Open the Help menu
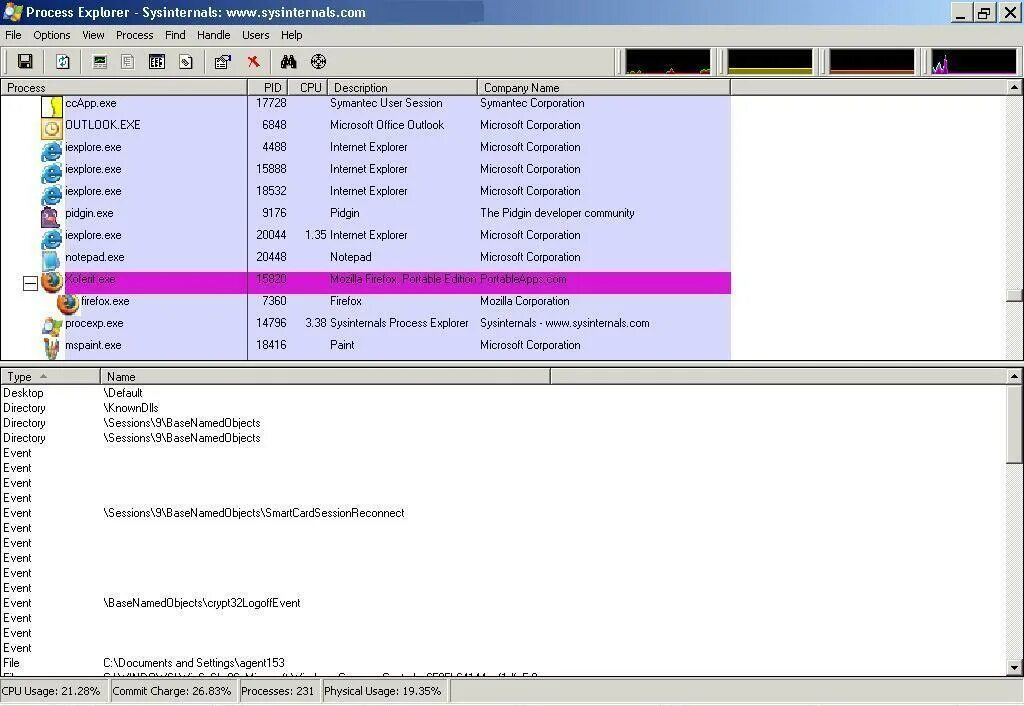The height and width of the screenshot is (706, 1024). pos(291,35)
